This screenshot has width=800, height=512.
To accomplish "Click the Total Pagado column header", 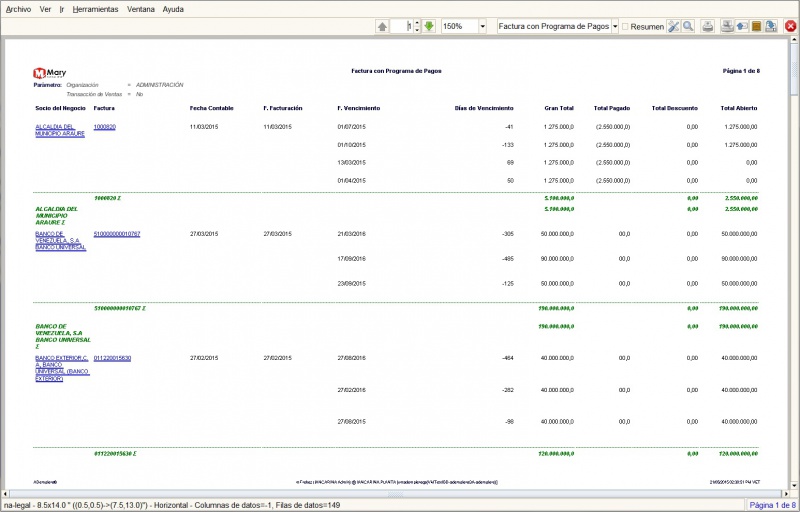I will click(612, 108).
